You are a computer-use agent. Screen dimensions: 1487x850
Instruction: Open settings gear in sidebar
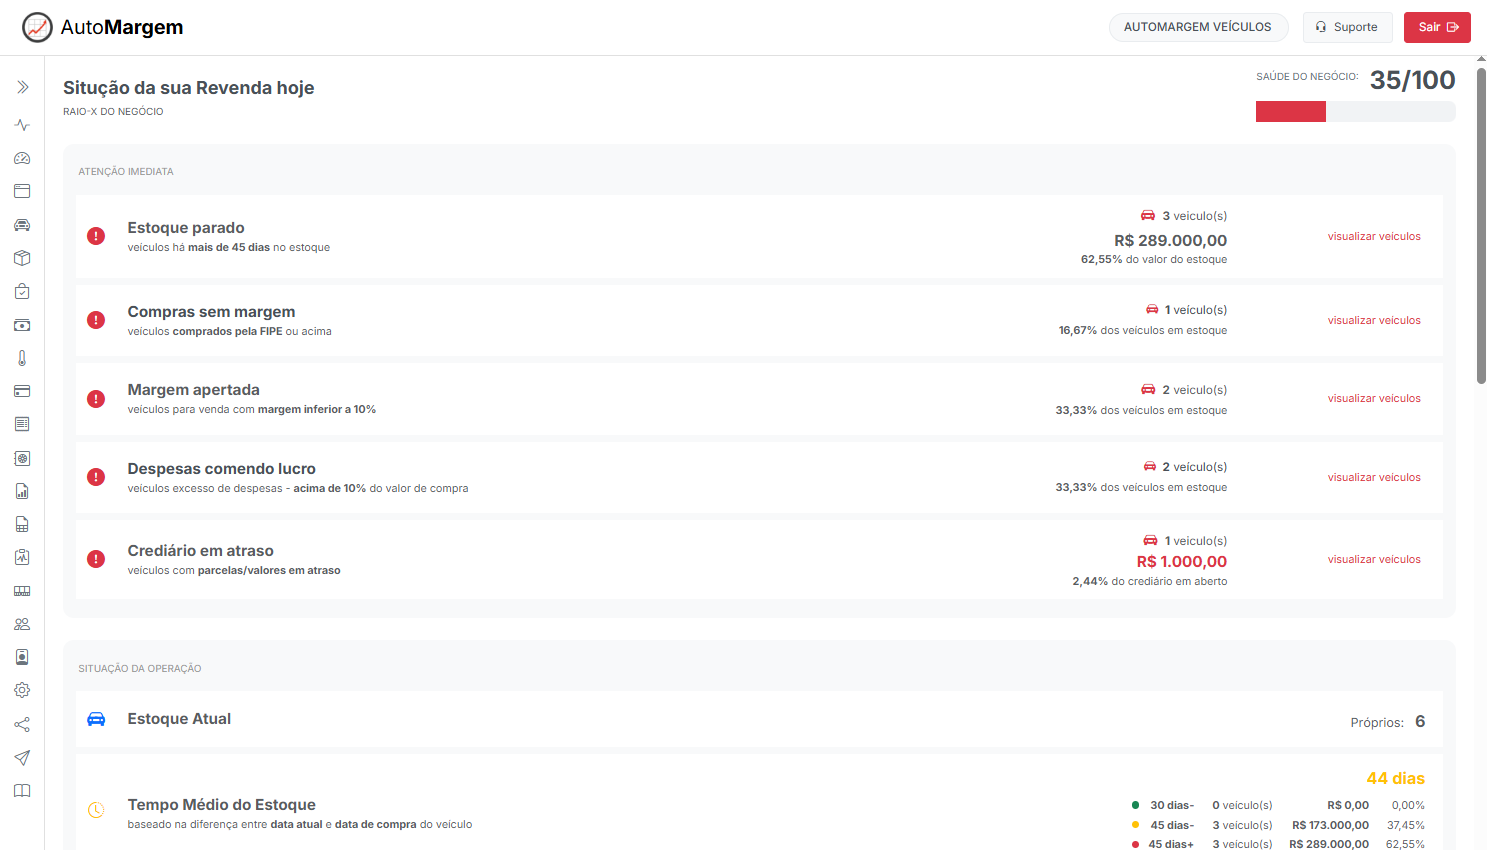[22, 690]
